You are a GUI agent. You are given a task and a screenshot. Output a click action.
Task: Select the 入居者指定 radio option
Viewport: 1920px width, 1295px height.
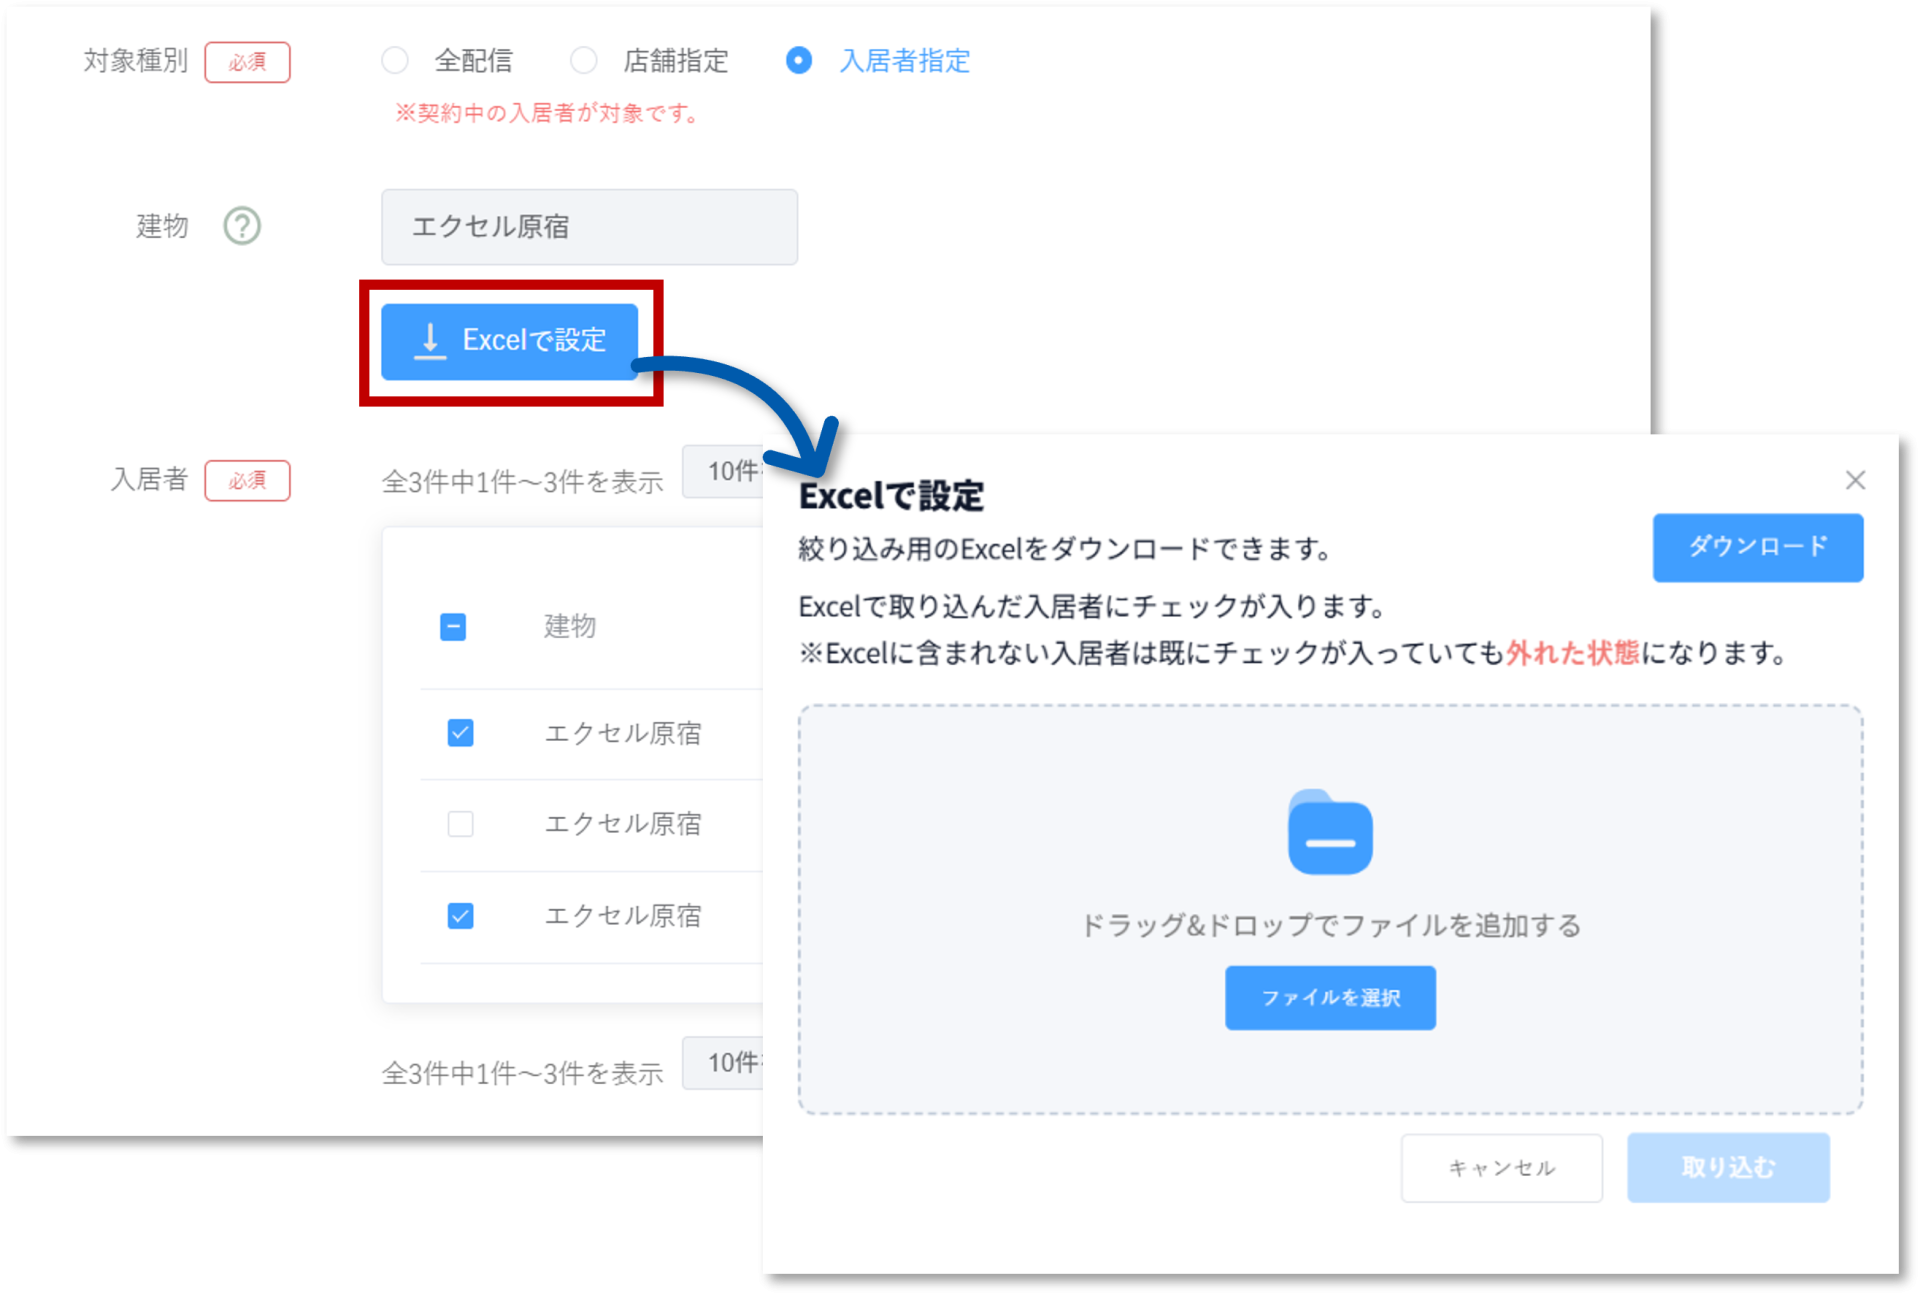798,61
